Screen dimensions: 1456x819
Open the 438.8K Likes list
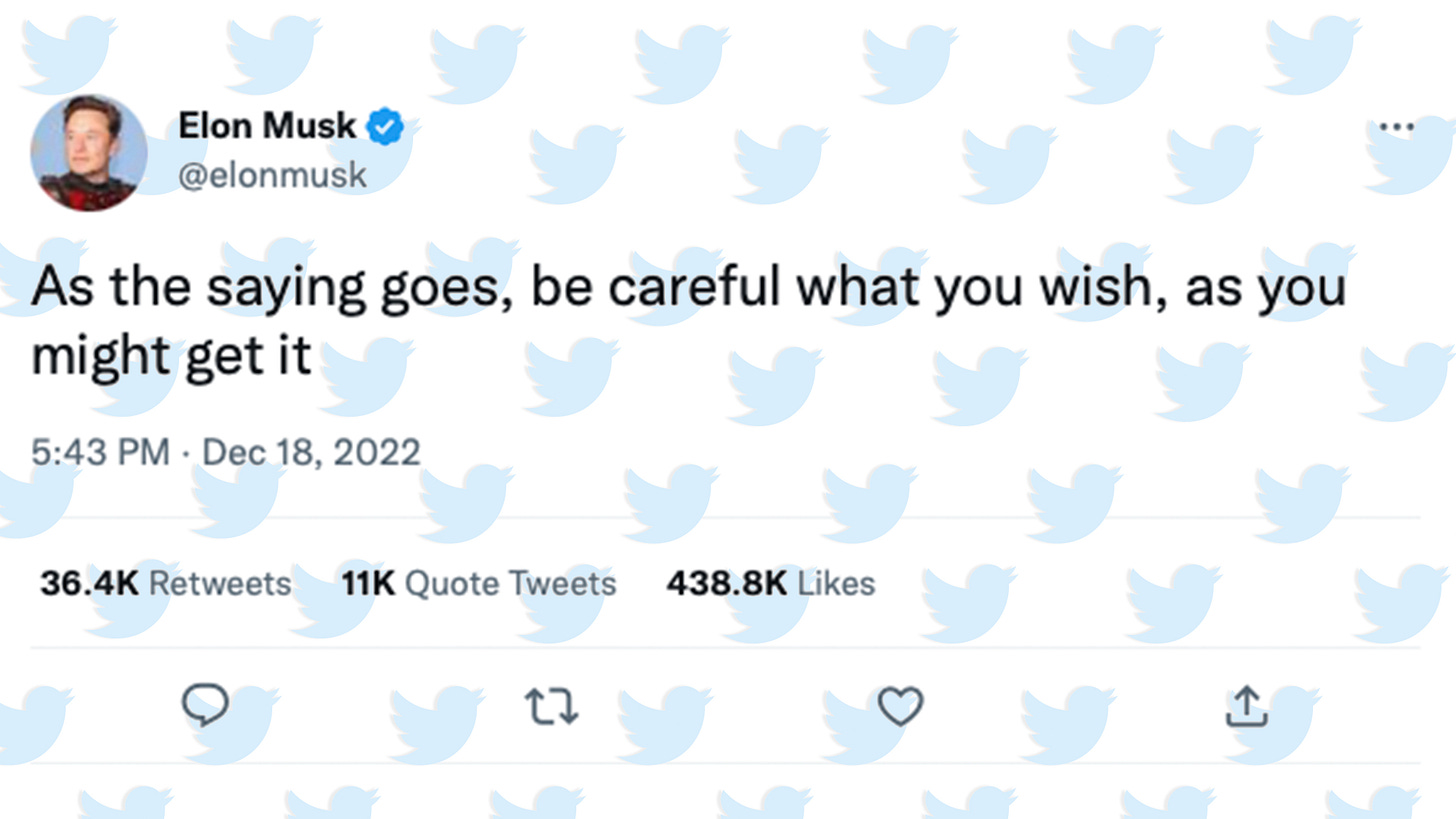[769, 583]
